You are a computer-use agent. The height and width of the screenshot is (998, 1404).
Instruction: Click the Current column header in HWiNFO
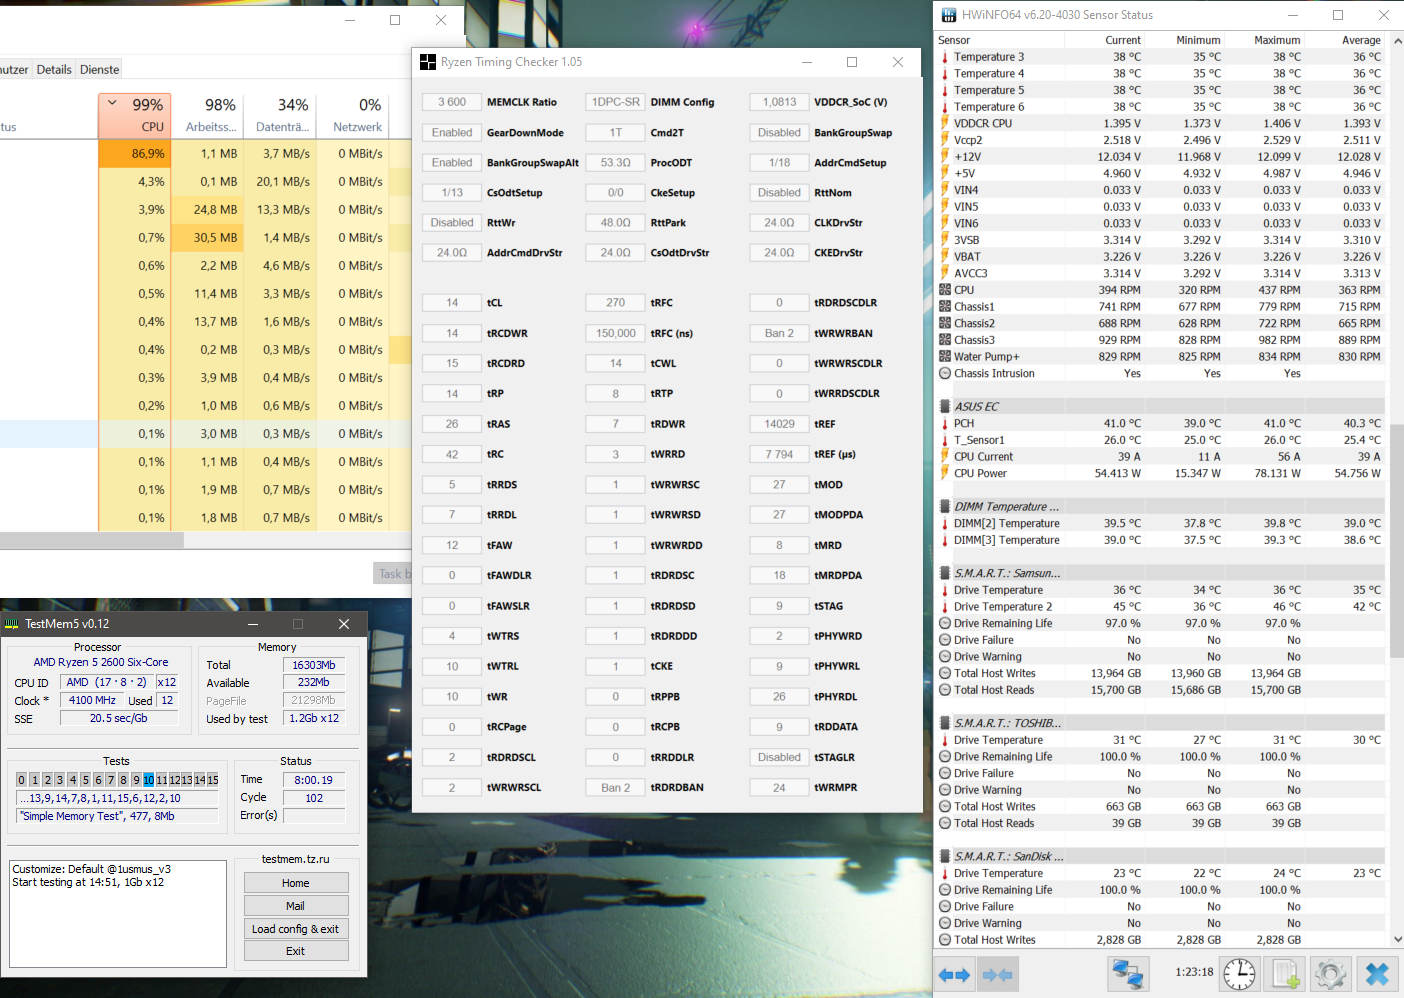point(1103,40)
